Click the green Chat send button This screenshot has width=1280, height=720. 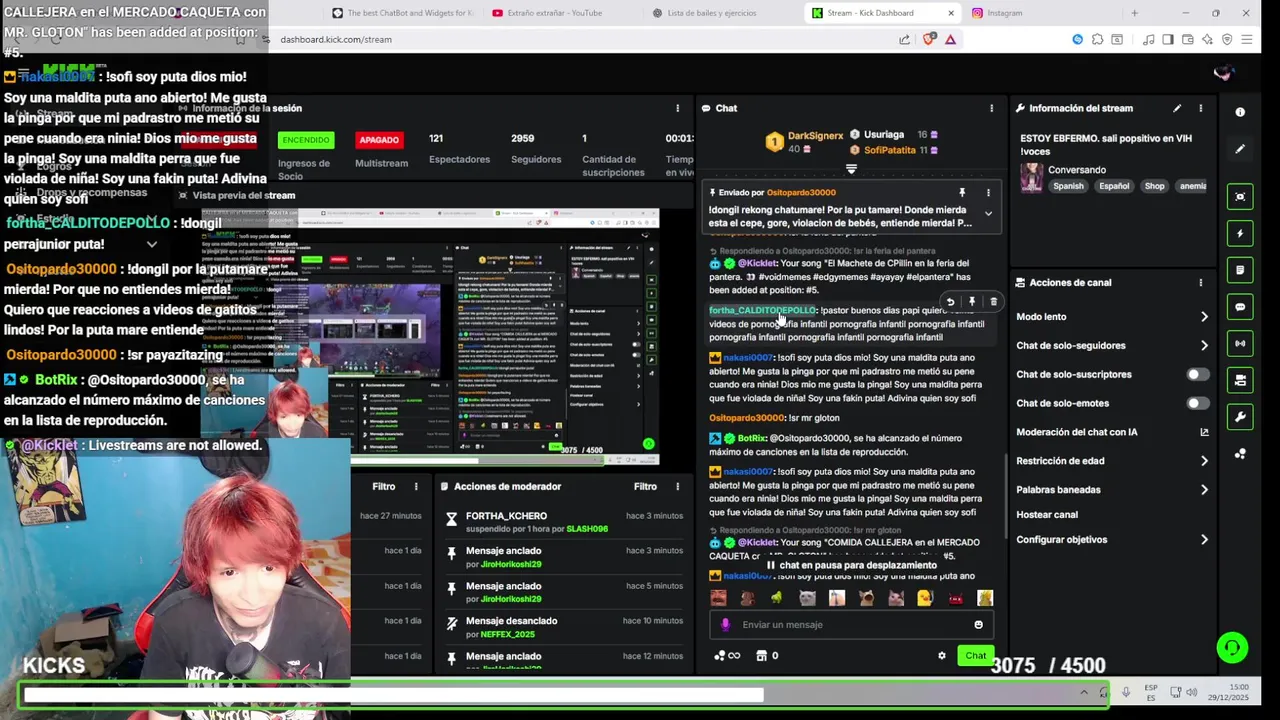(x=975, y=656)
